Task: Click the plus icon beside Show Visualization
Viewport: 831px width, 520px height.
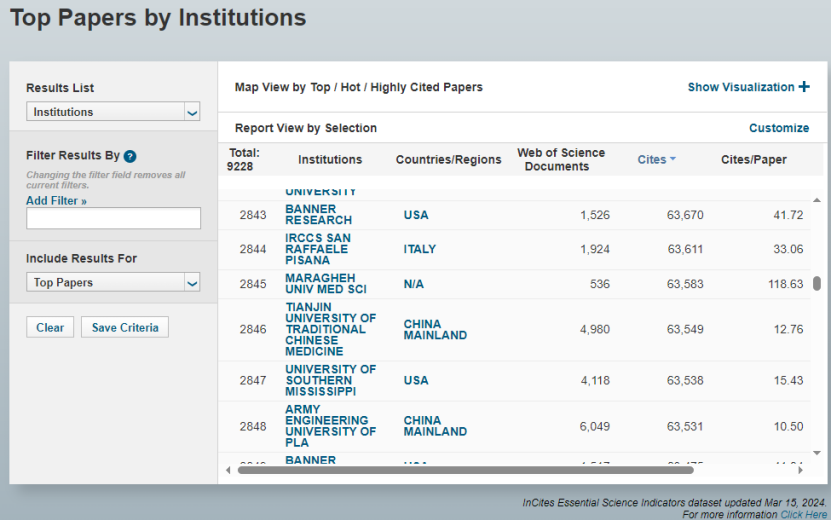Action: (804, 86)
